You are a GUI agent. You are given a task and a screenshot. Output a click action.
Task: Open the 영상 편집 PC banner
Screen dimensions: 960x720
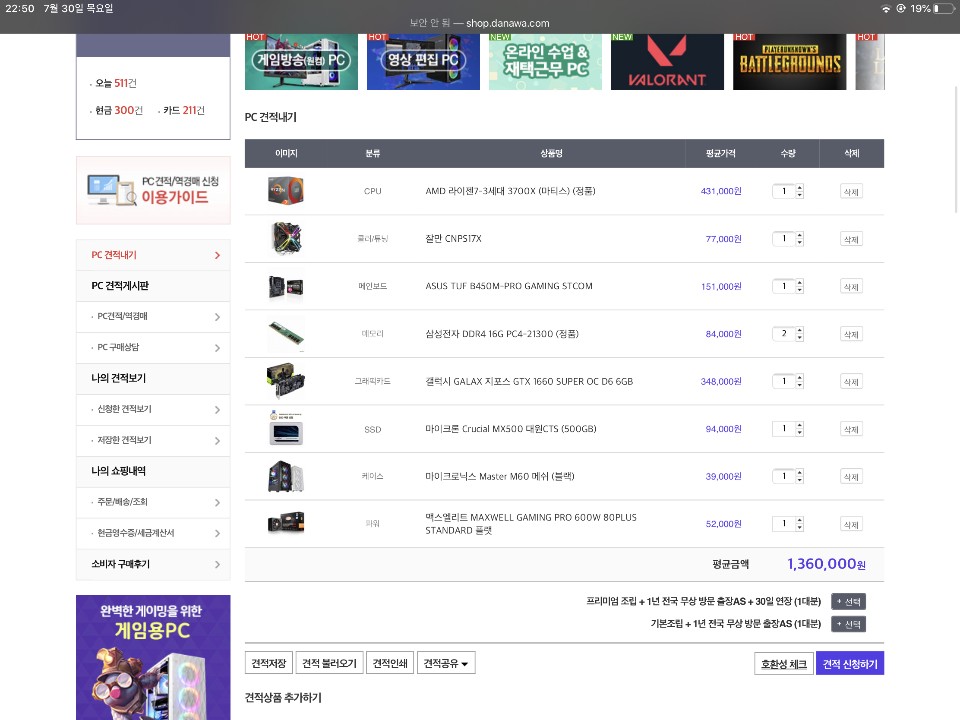tap(423, 61)
